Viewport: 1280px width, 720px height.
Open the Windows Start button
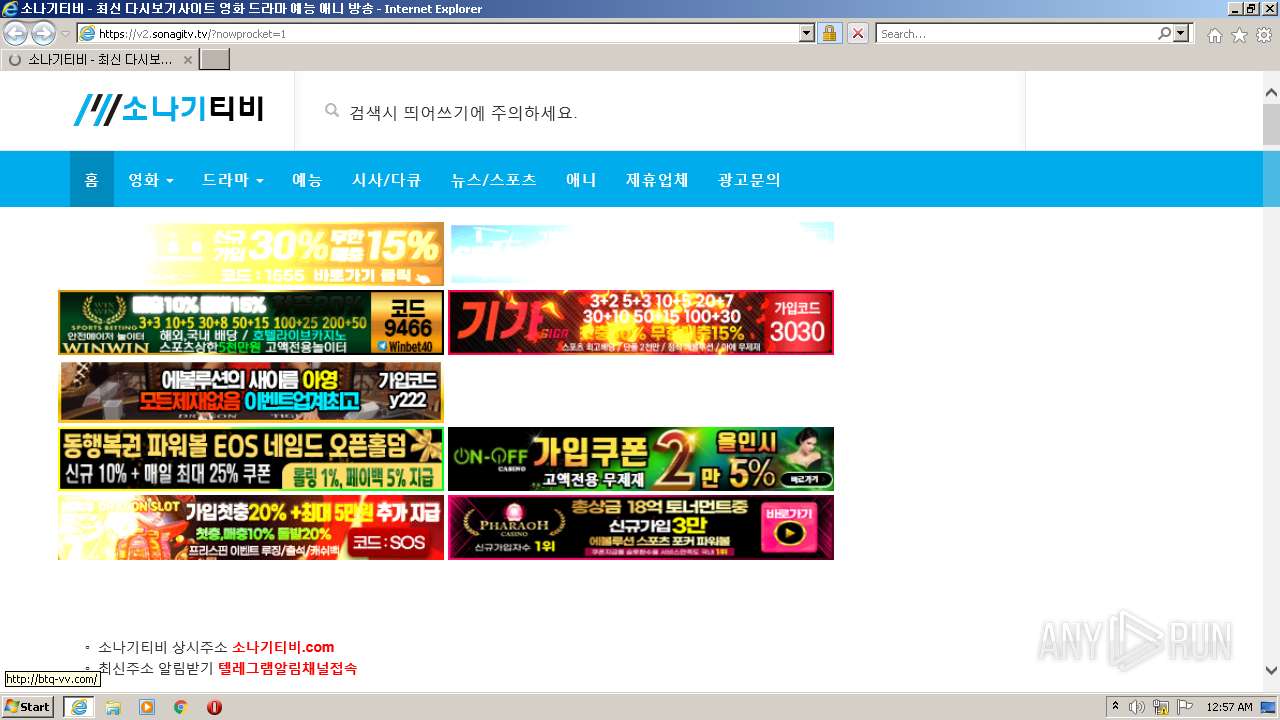coord(28,707)
